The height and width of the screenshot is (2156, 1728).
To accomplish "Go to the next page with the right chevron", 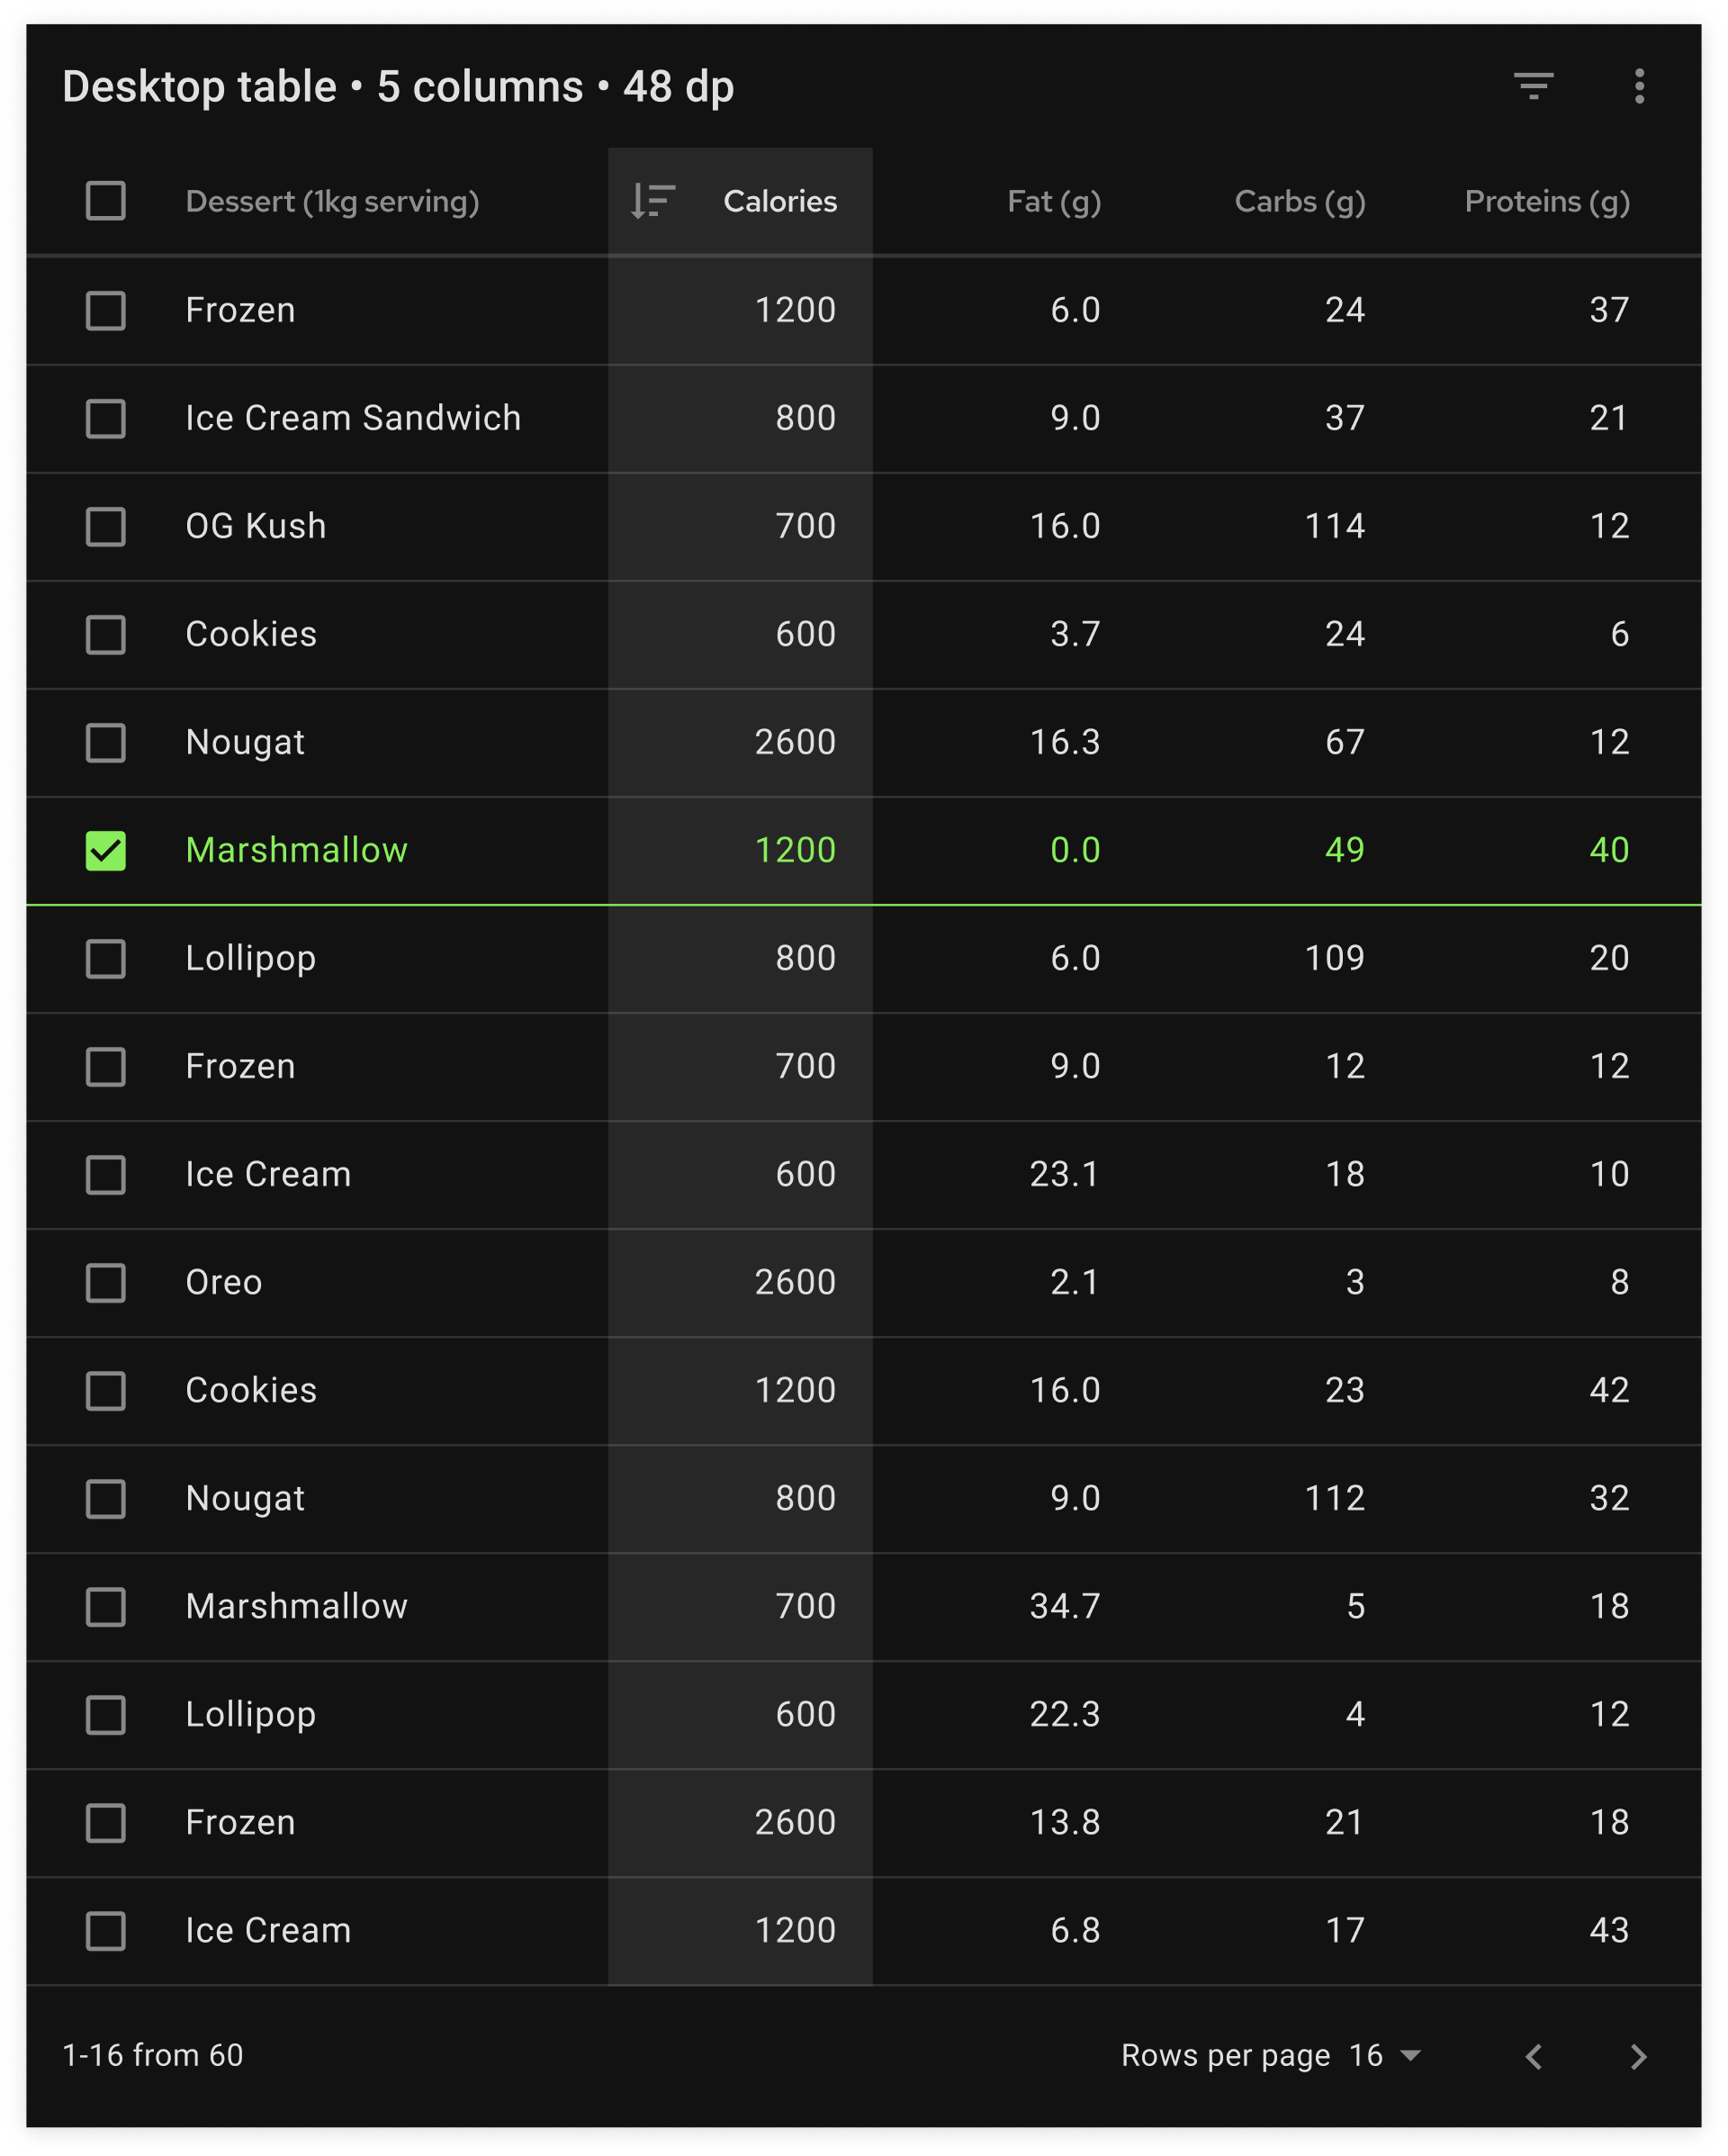I will (1641, 2057).
